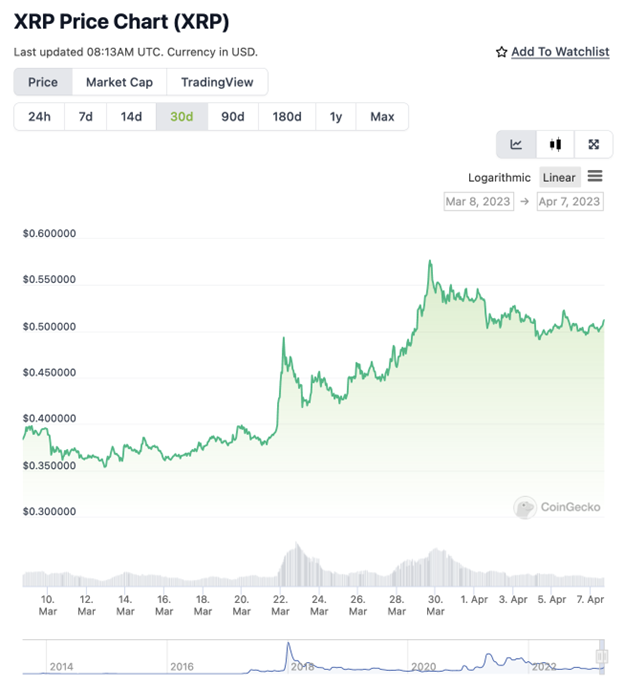Click the star watchlist icon

tap(502, 52)
